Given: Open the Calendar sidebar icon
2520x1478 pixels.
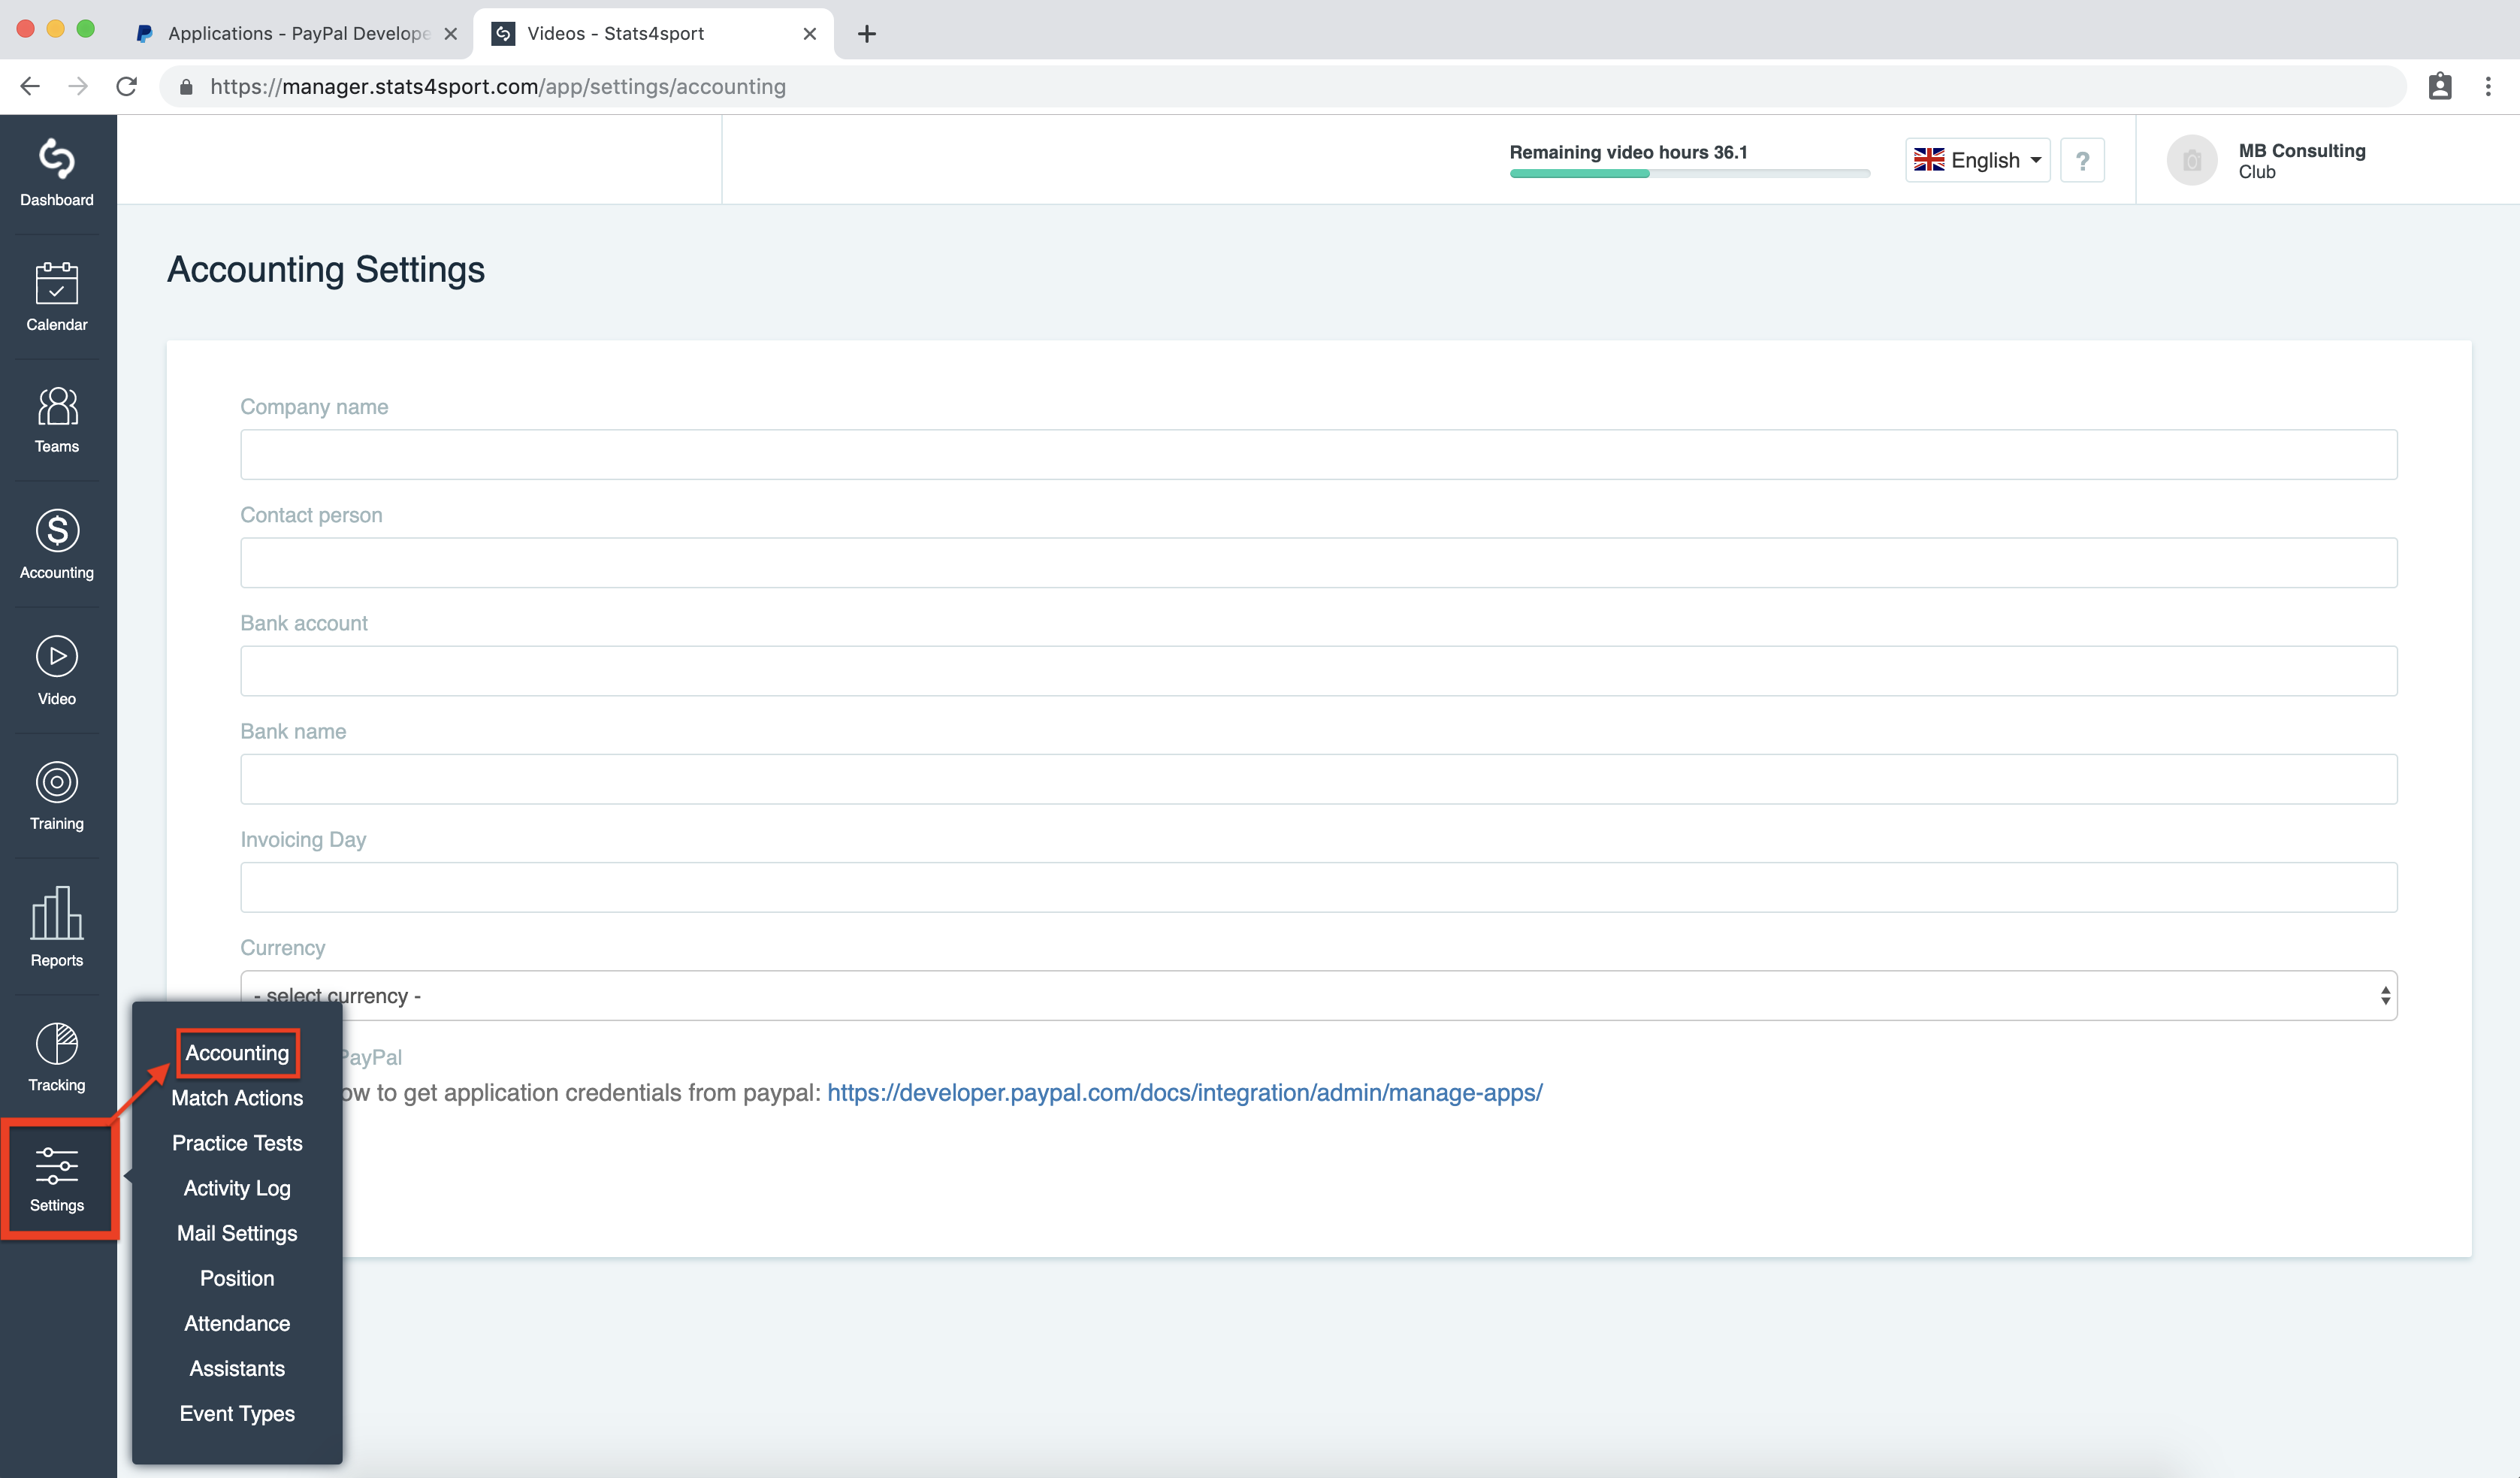Looking at the screenshot, I should click(x=57, y=297).
